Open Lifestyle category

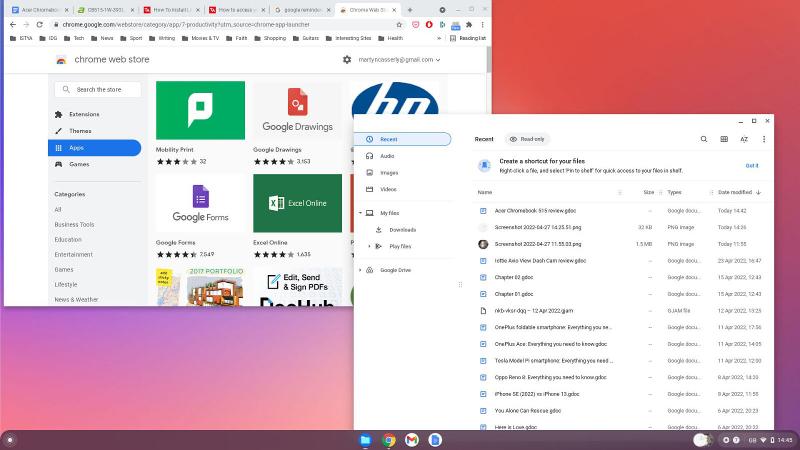pos(66,284)
